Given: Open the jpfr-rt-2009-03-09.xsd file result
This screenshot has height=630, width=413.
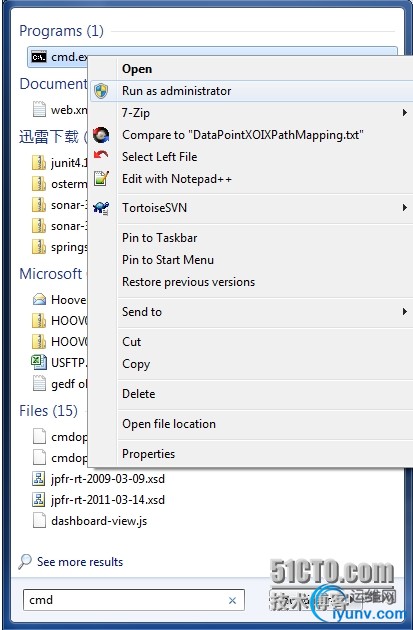Looking at the screenshot, I should point(108,479).
